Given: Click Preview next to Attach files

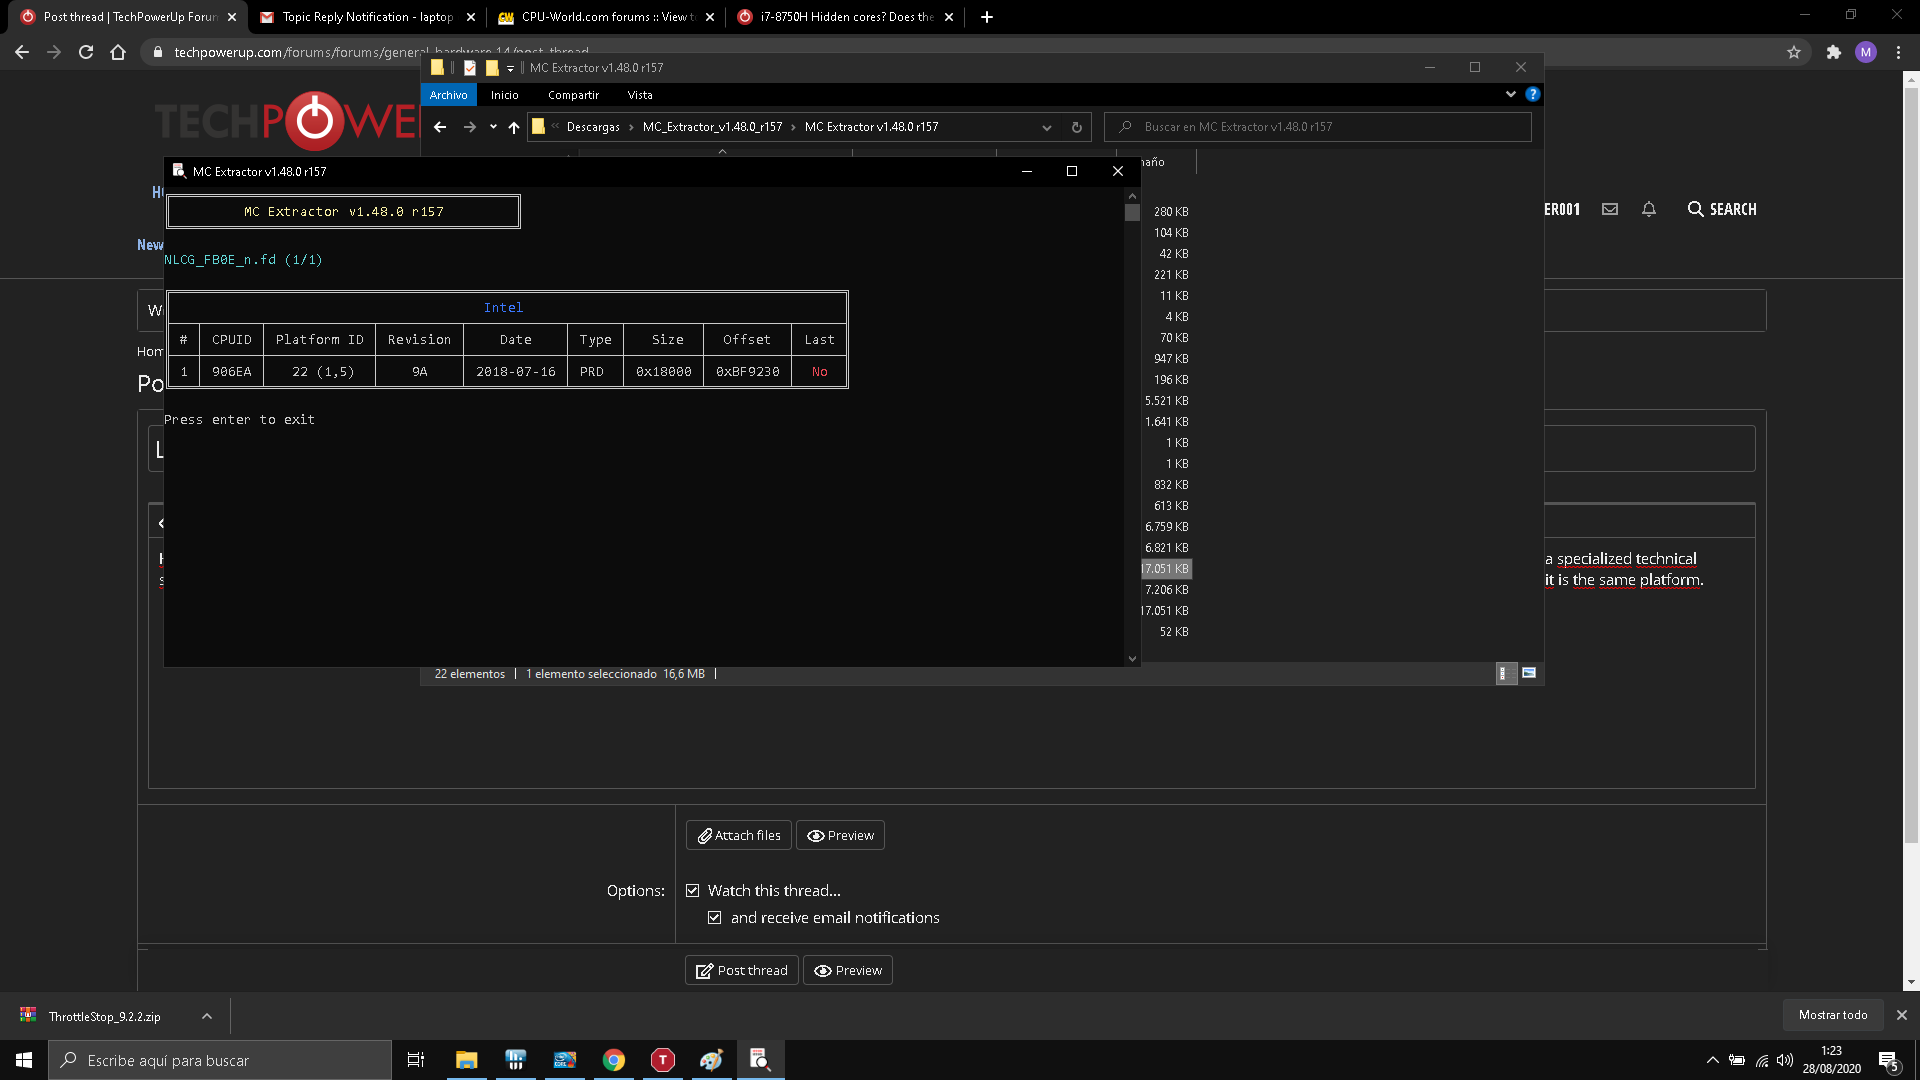Looking at the screenshot, I should (x=840, y=835).
